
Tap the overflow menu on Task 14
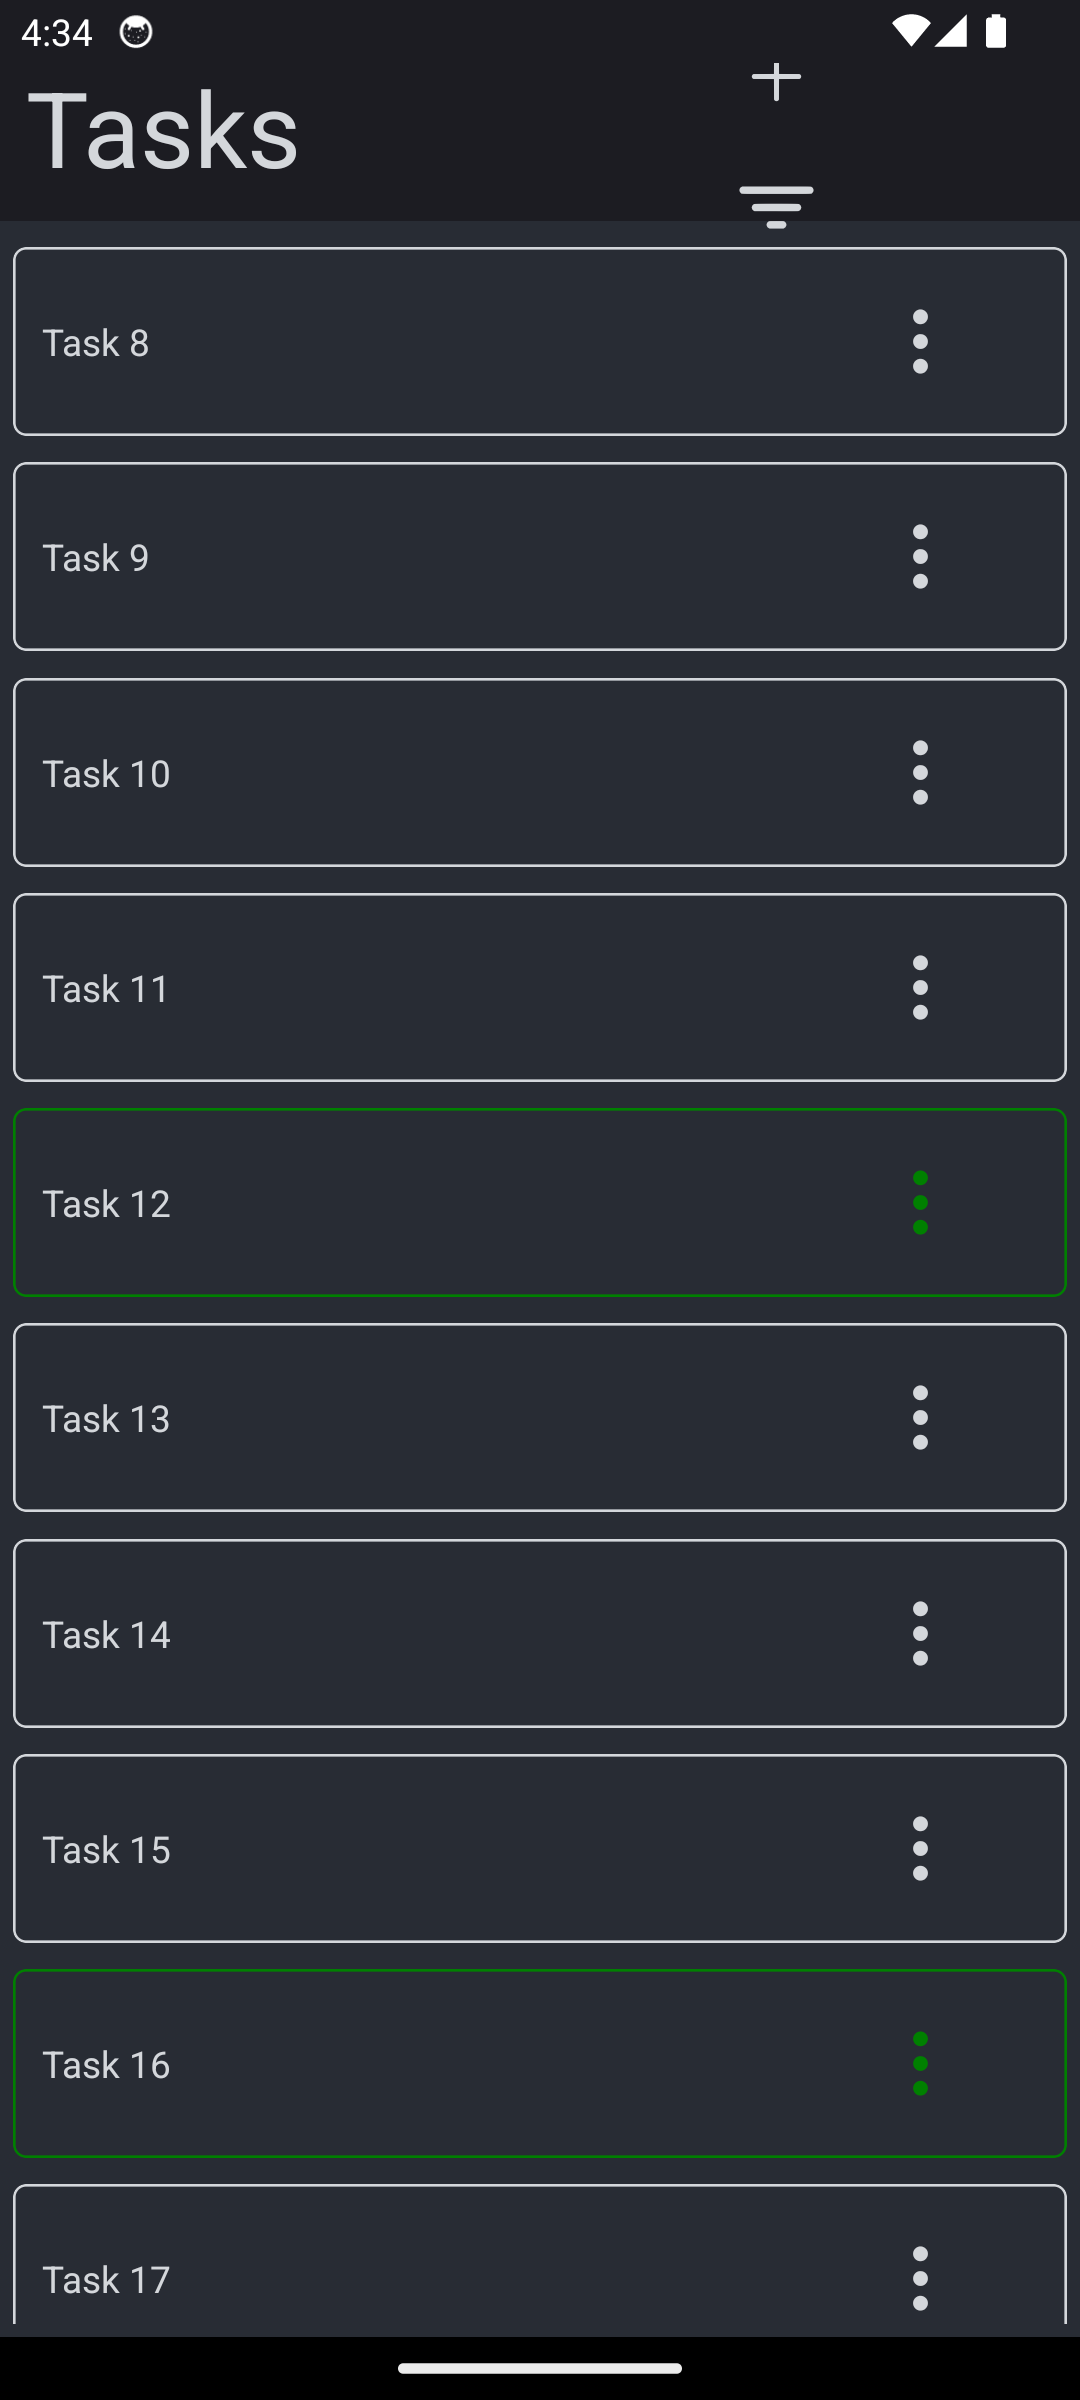click(920, 1634)
